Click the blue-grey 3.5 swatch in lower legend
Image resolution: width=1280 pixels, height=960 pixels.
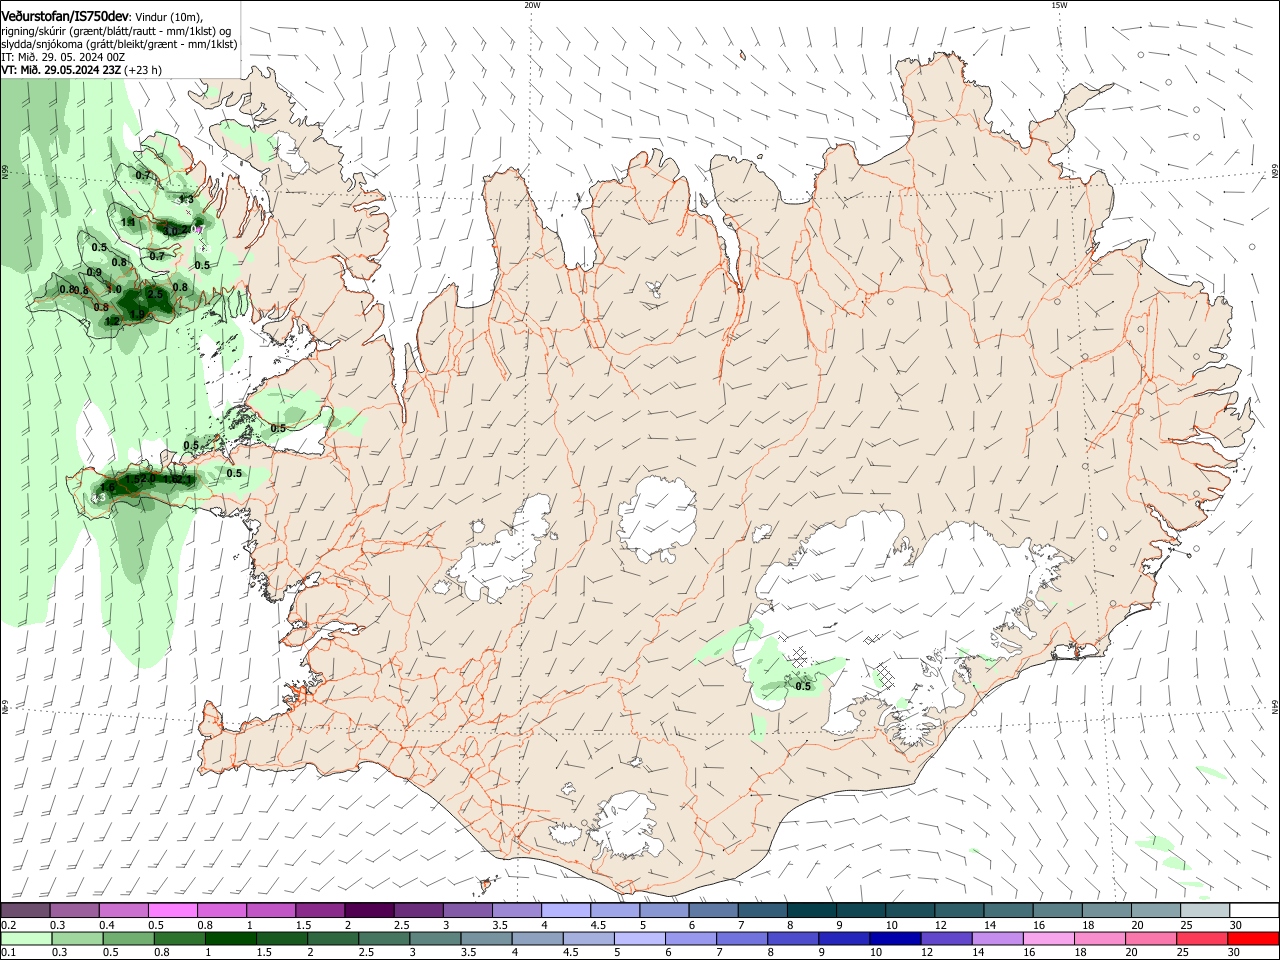click(485, 938)
